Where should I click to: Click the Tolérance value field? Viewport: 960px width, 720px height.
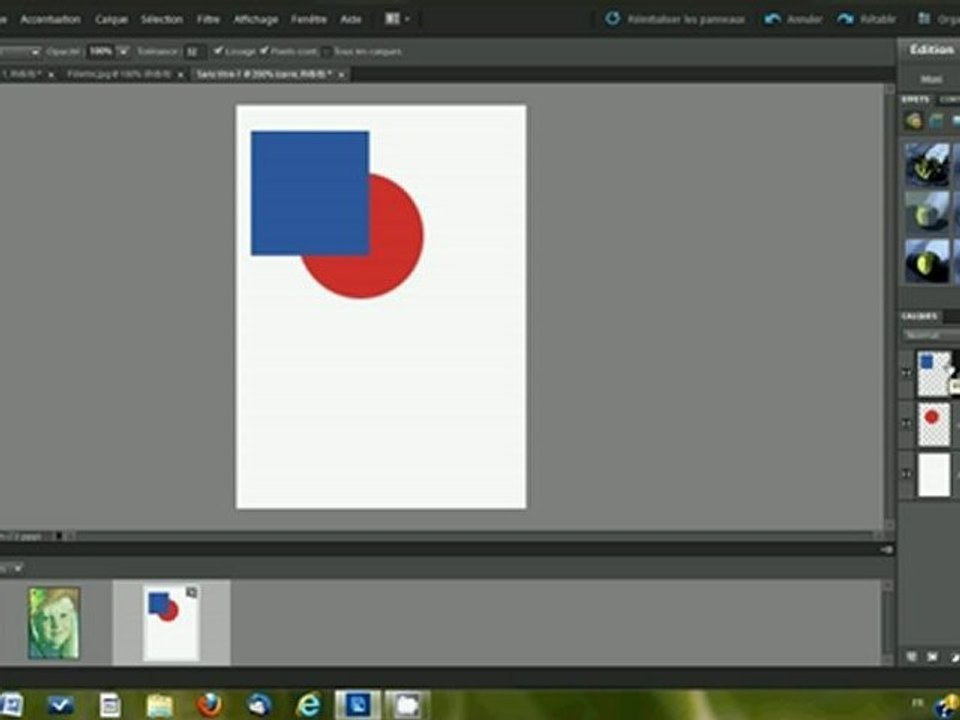point(193,52)
